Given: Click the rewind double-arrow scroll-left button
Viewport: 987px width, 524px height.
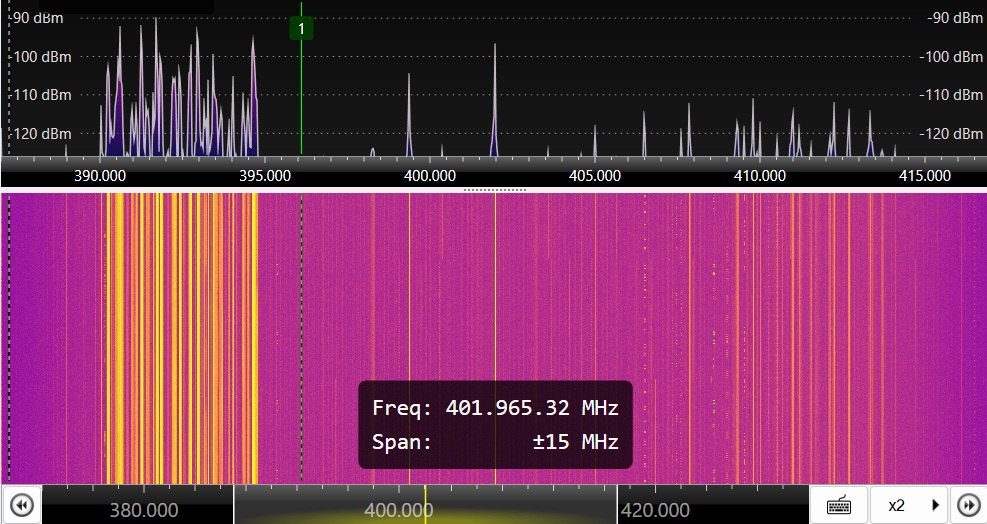Looking at the screenshot, I should point(21,505).
